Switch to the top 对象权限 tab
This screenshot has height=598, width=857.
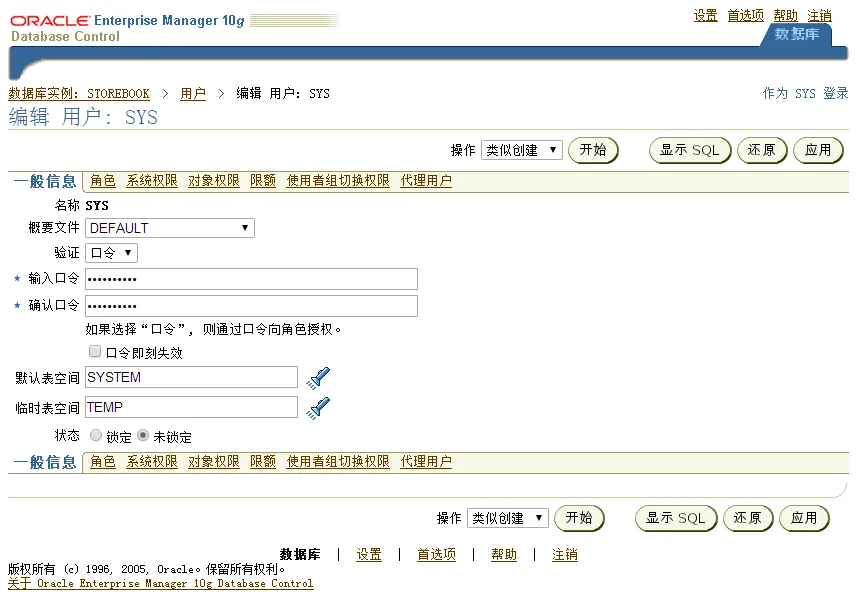coord(214,180)
